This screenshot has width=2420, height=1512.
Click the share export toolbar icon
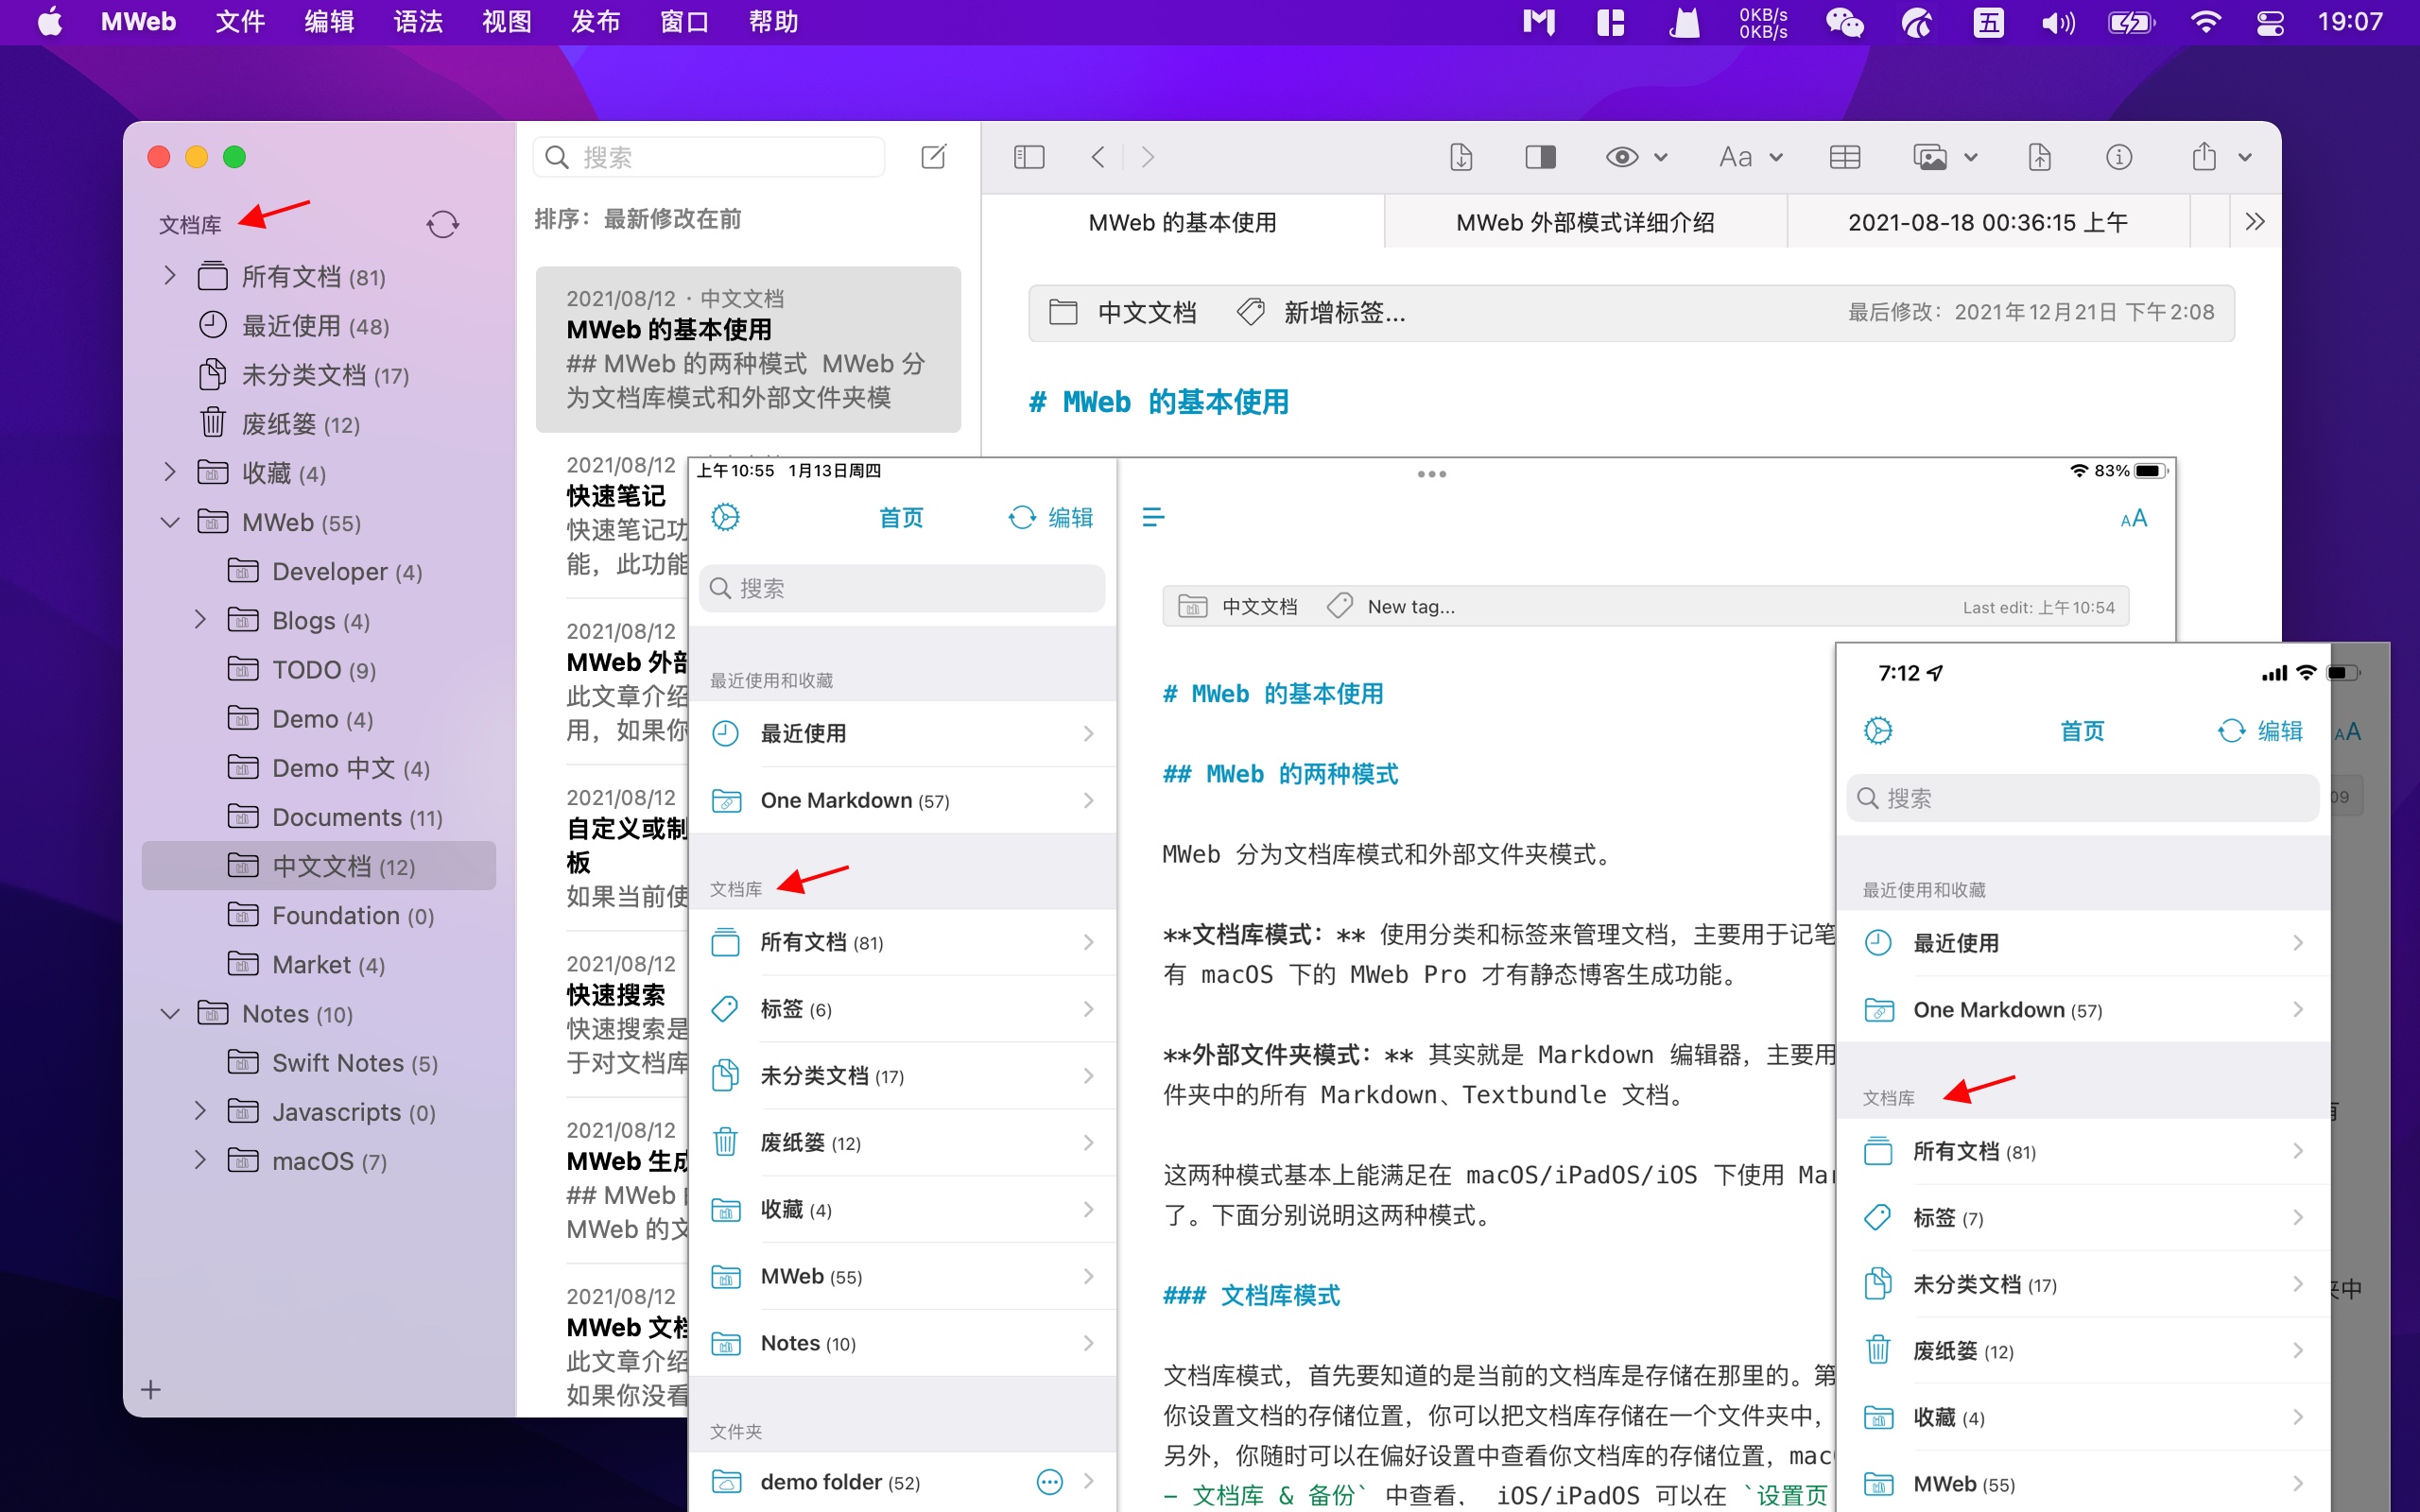pos(2204,157)
